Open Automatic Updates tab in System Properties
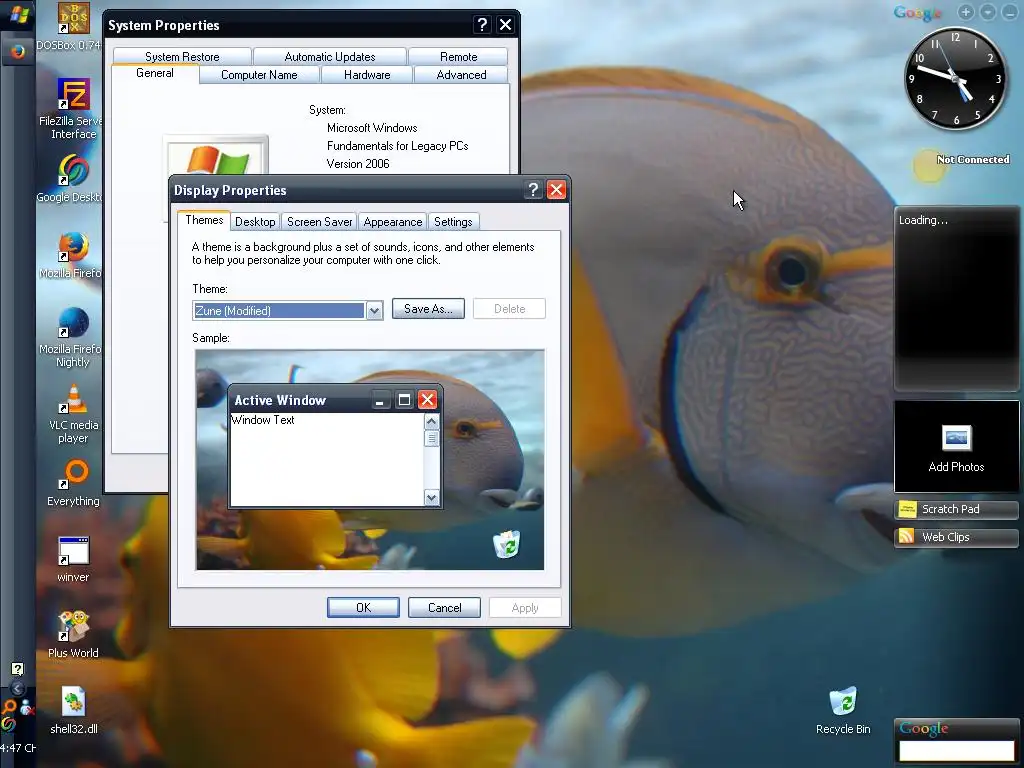Screen dimensions: 1024x768 coord(330,57)
